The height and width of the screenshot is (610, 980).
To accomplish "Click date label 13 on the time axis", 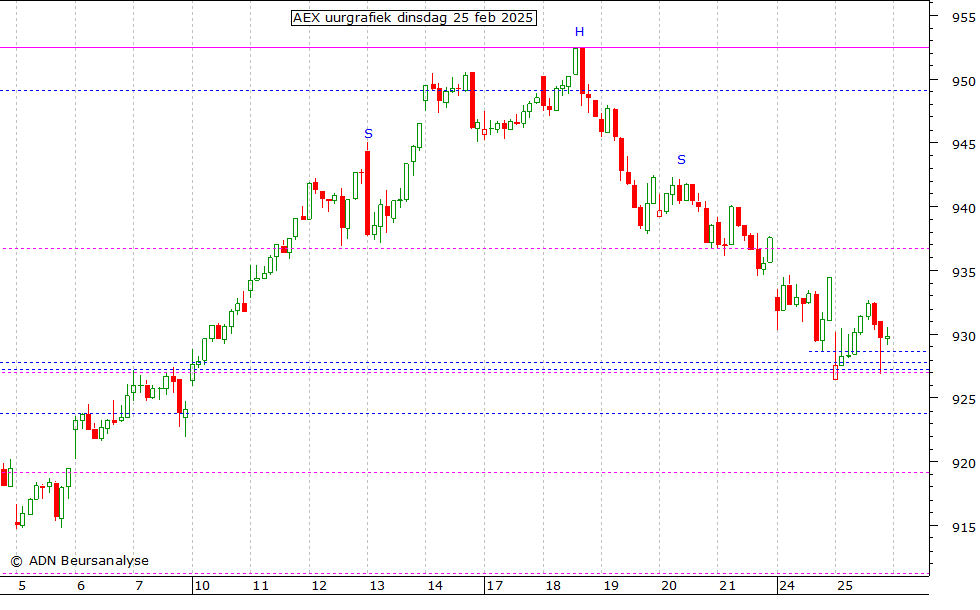I will coord(377,586).
